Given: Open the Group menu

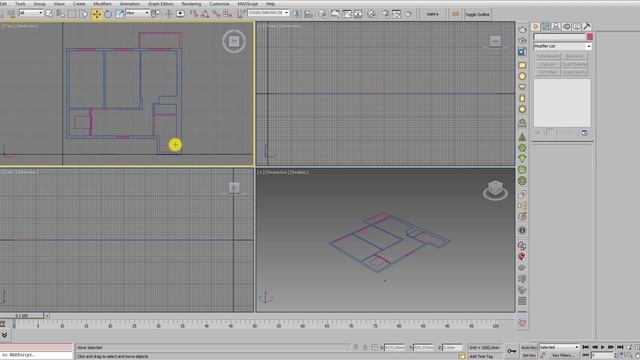Looking at the screenshot, I should [x=40, y=4].
